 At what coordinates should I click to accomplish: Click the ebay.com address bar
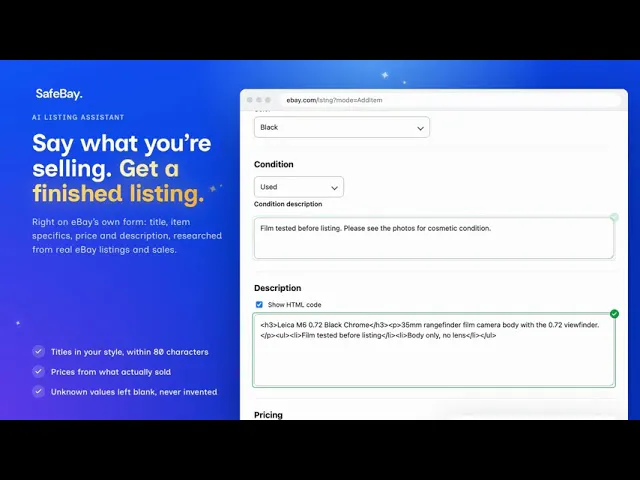coord(451,100)
